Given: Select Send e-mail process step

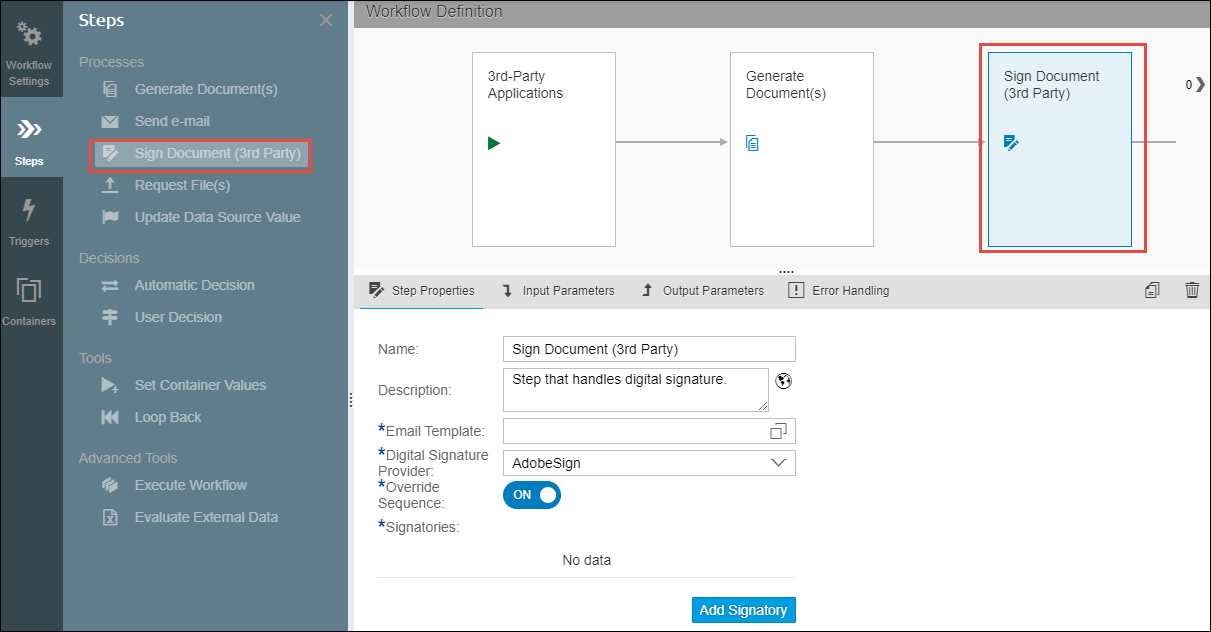Looking at the screenshot, I should click(x=172, y=121).
